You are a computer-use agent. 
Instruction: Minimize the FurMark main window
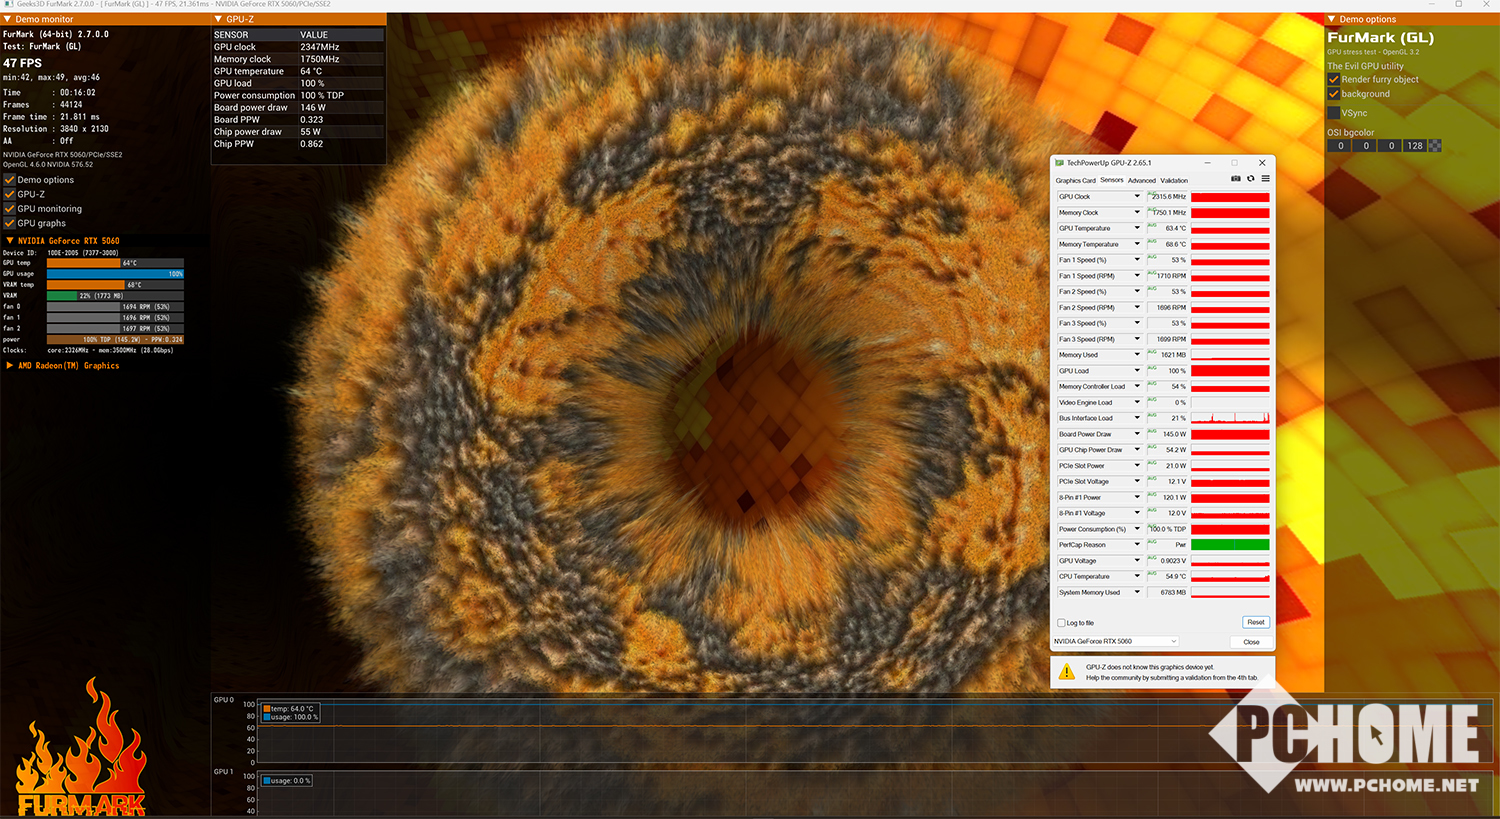click(x=1431, y=4)
